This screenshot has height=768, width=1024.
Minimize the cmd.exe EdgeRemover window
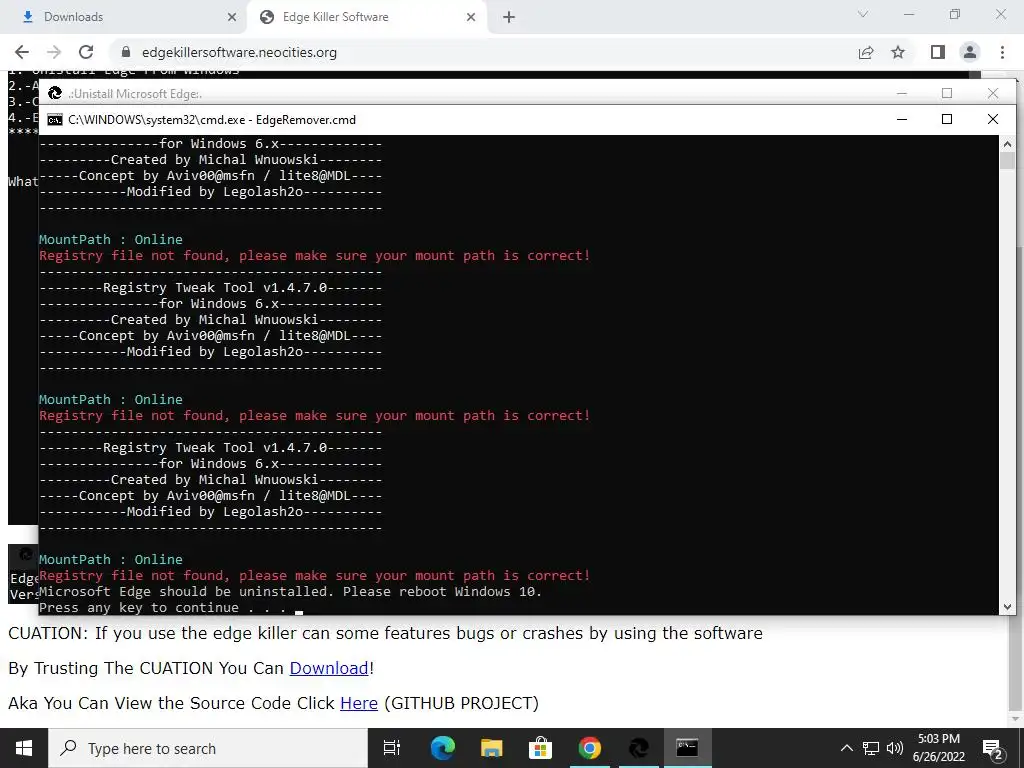[902, 119]
